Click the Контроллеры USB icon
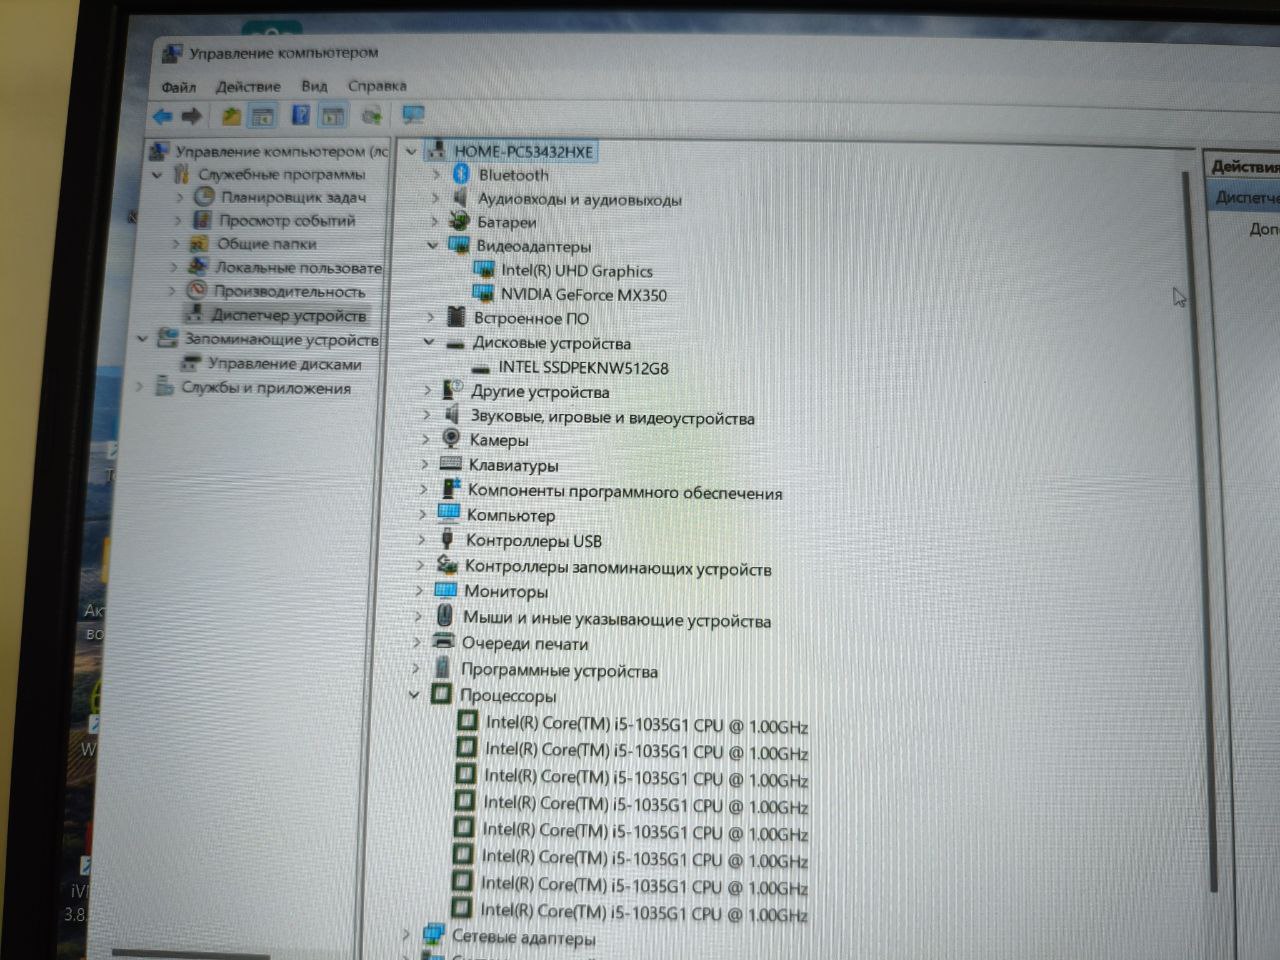Image resolution: width=1280 pixels, height=960 pixels. coord(448,540)
